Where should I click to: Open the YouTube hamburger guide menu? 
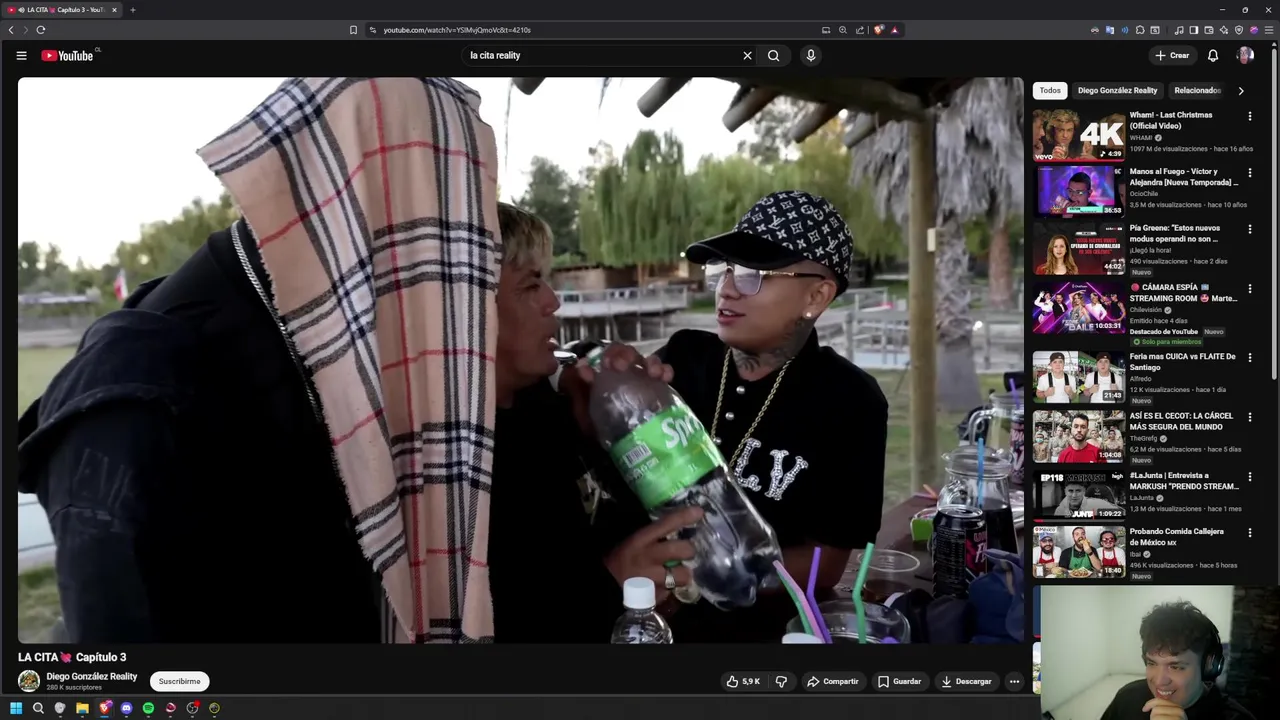coord(21,55)
